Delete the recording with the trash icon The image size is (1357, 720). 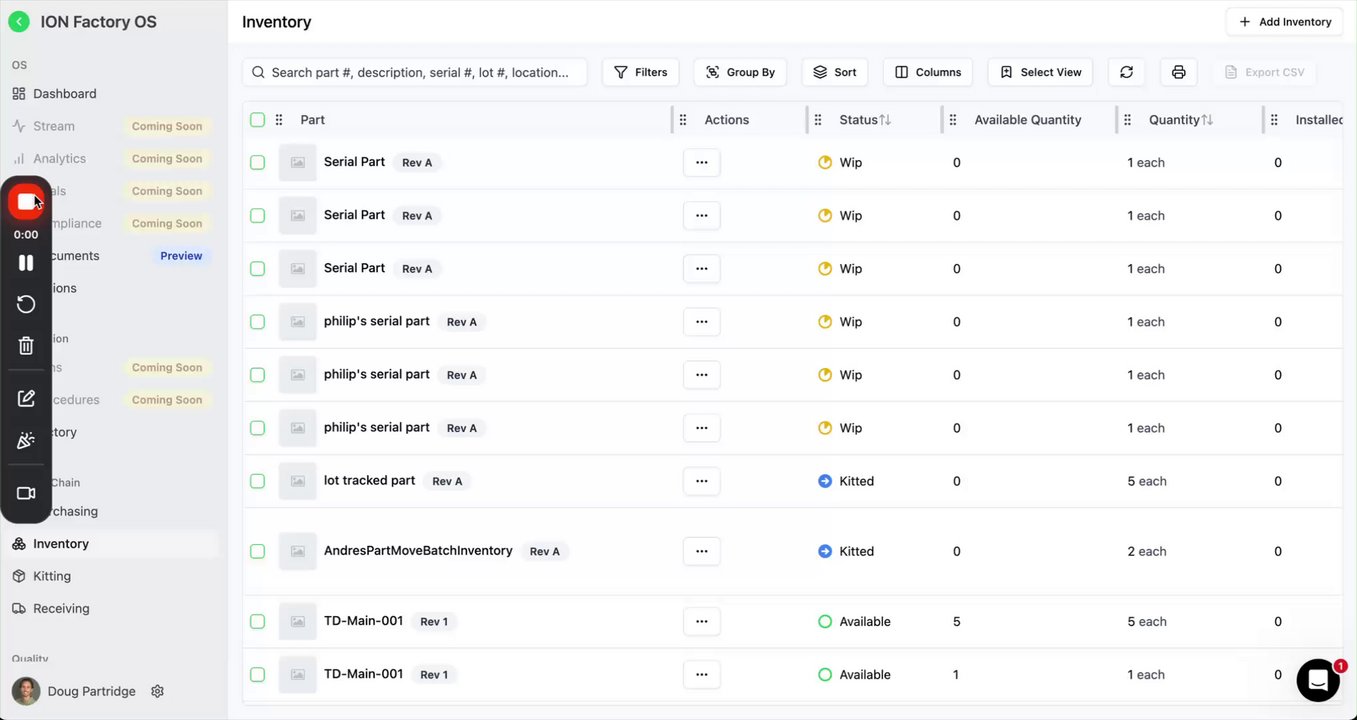click(26, 346)
